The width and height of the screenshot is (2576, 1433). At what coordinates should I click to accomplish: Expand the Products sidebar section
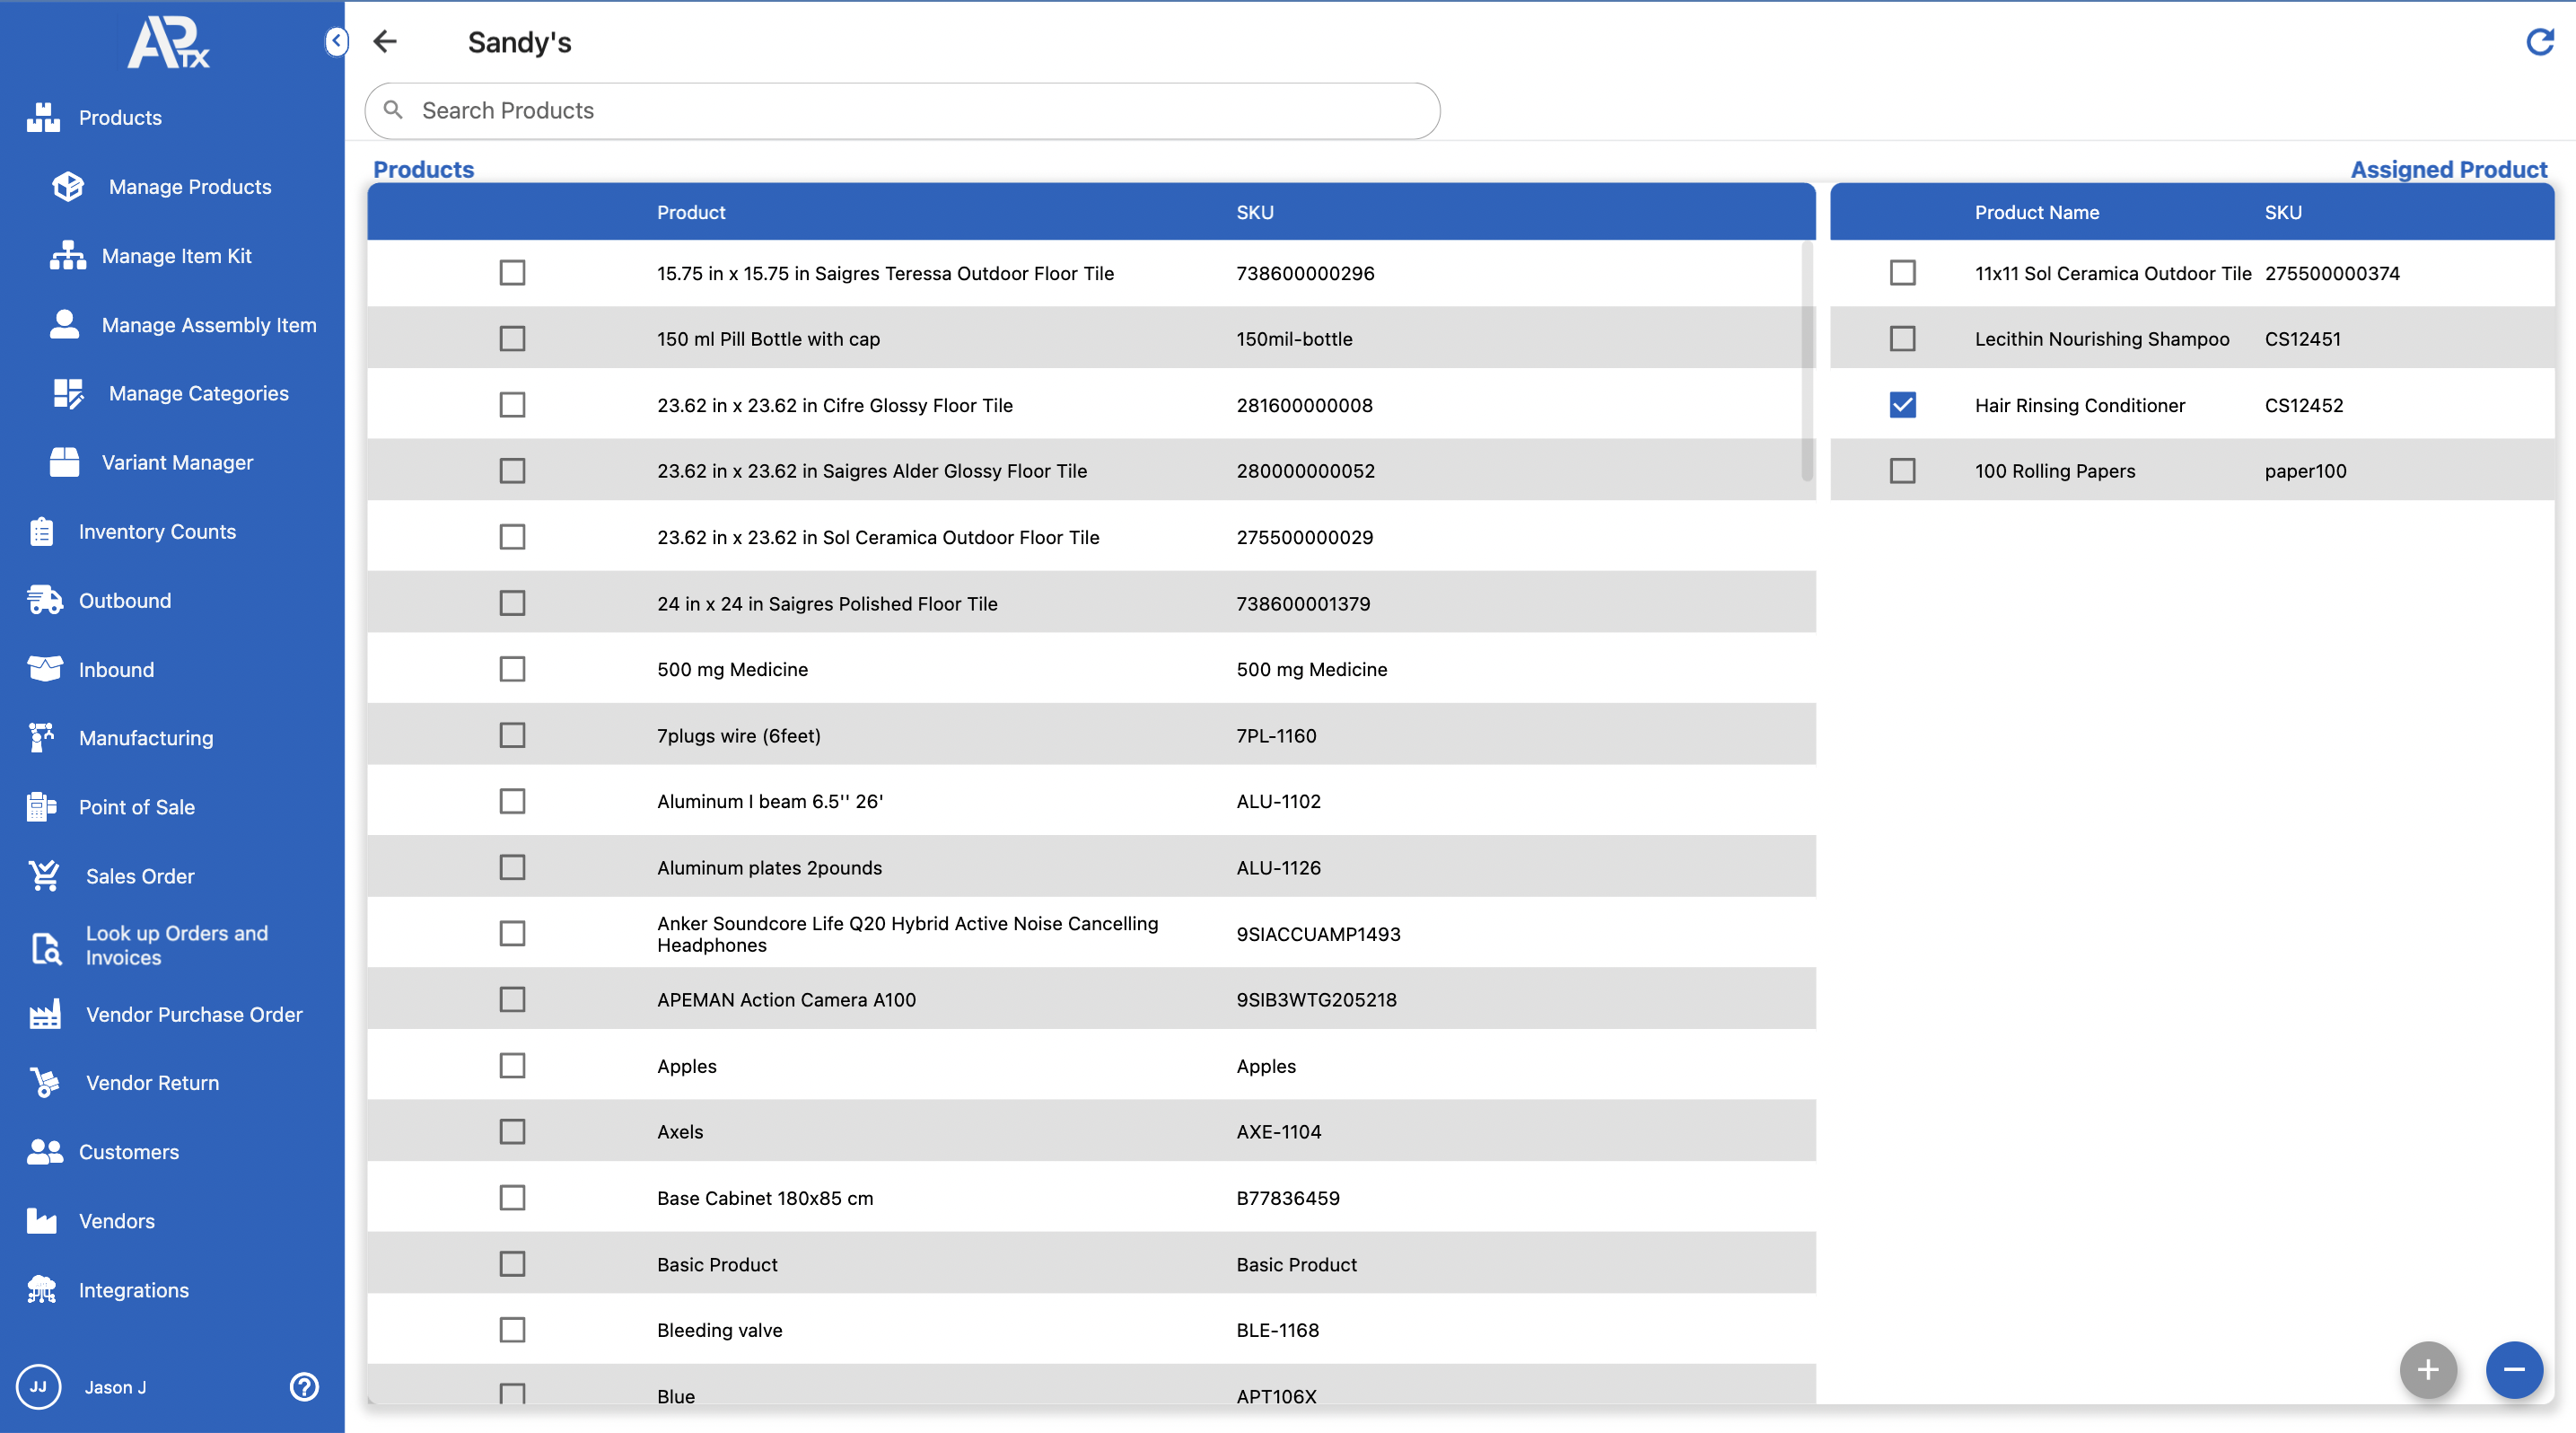point(120,118)
